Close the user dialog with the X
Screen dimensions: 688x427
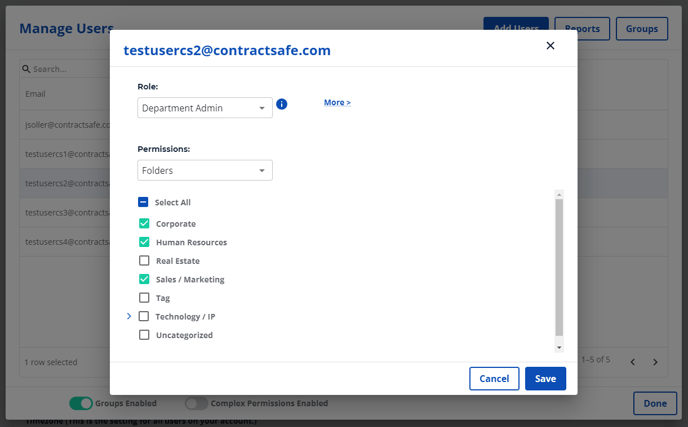(x=550, y=46)
